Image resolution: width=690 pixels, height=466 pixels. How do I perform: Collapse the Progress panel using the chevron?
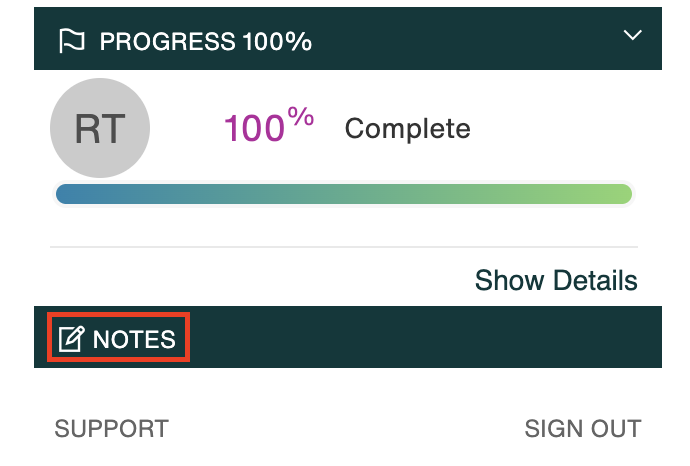point(632,35)
